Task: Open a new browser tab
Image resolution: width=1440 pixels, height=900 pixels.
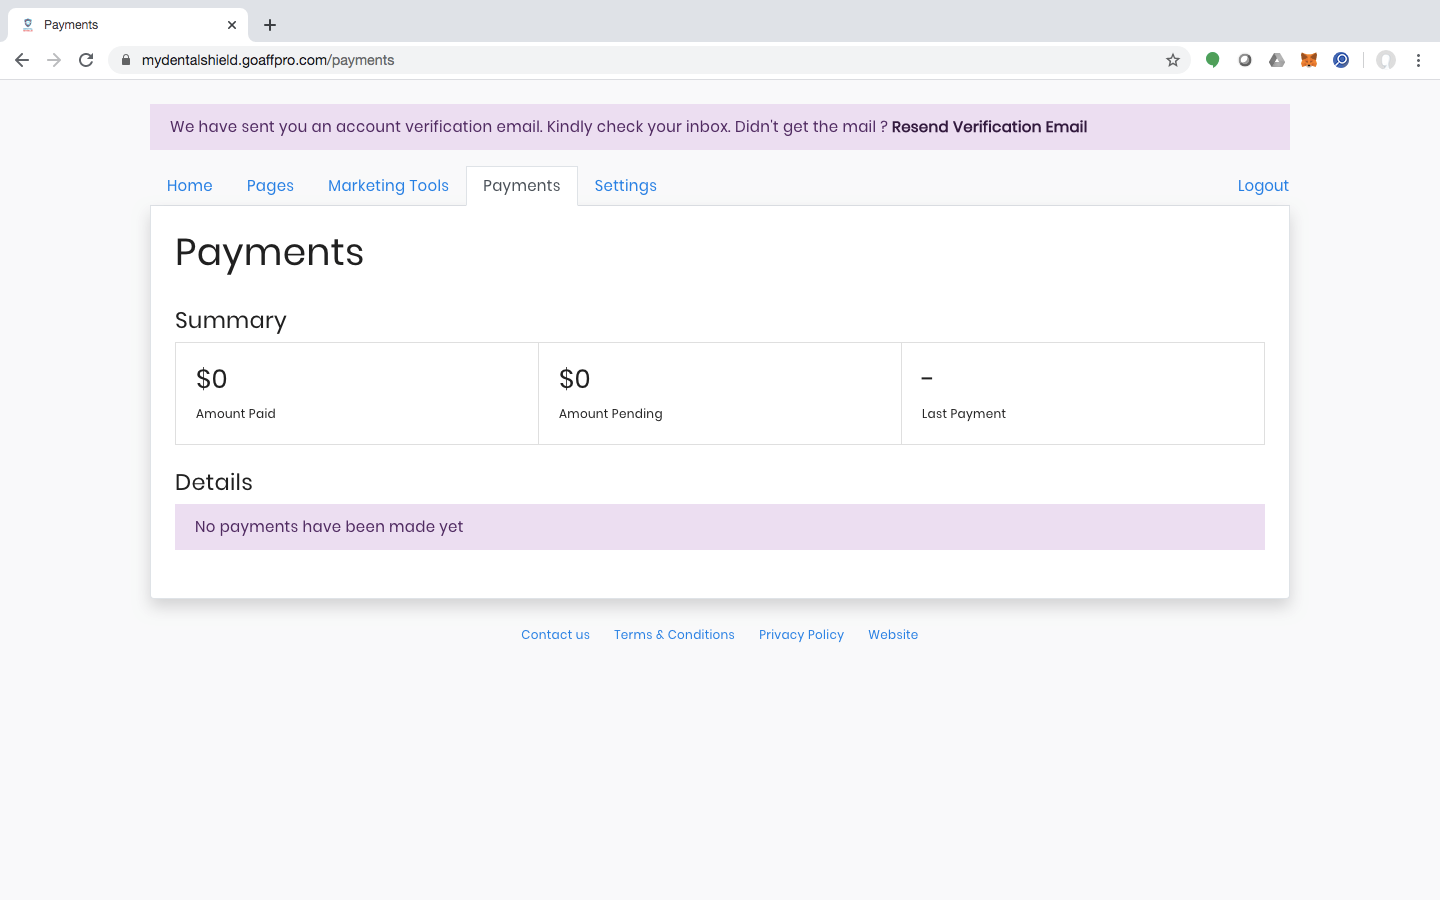Action: 270,25
